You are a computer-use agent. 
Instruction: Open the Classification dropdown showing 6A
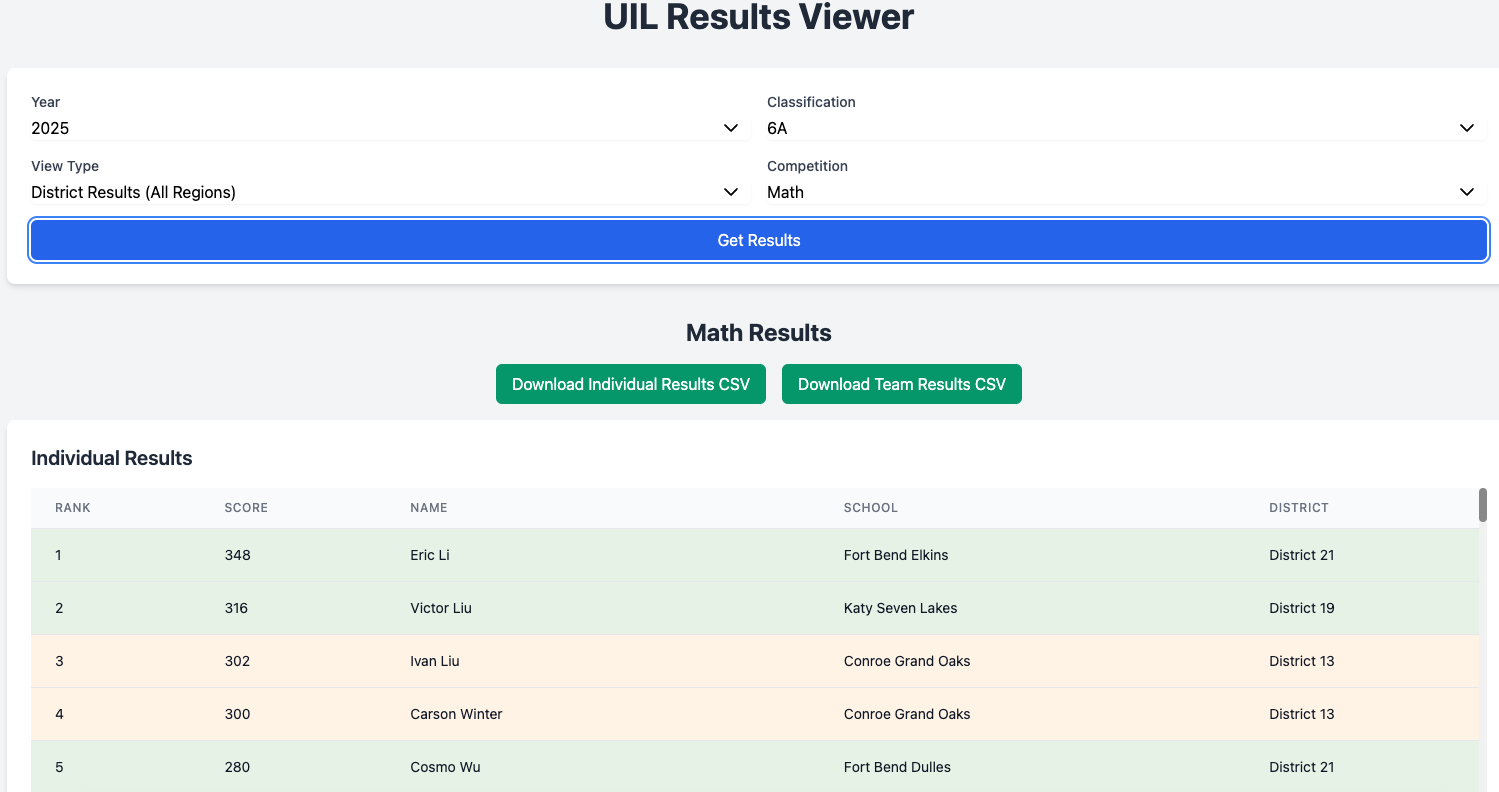1126,128
